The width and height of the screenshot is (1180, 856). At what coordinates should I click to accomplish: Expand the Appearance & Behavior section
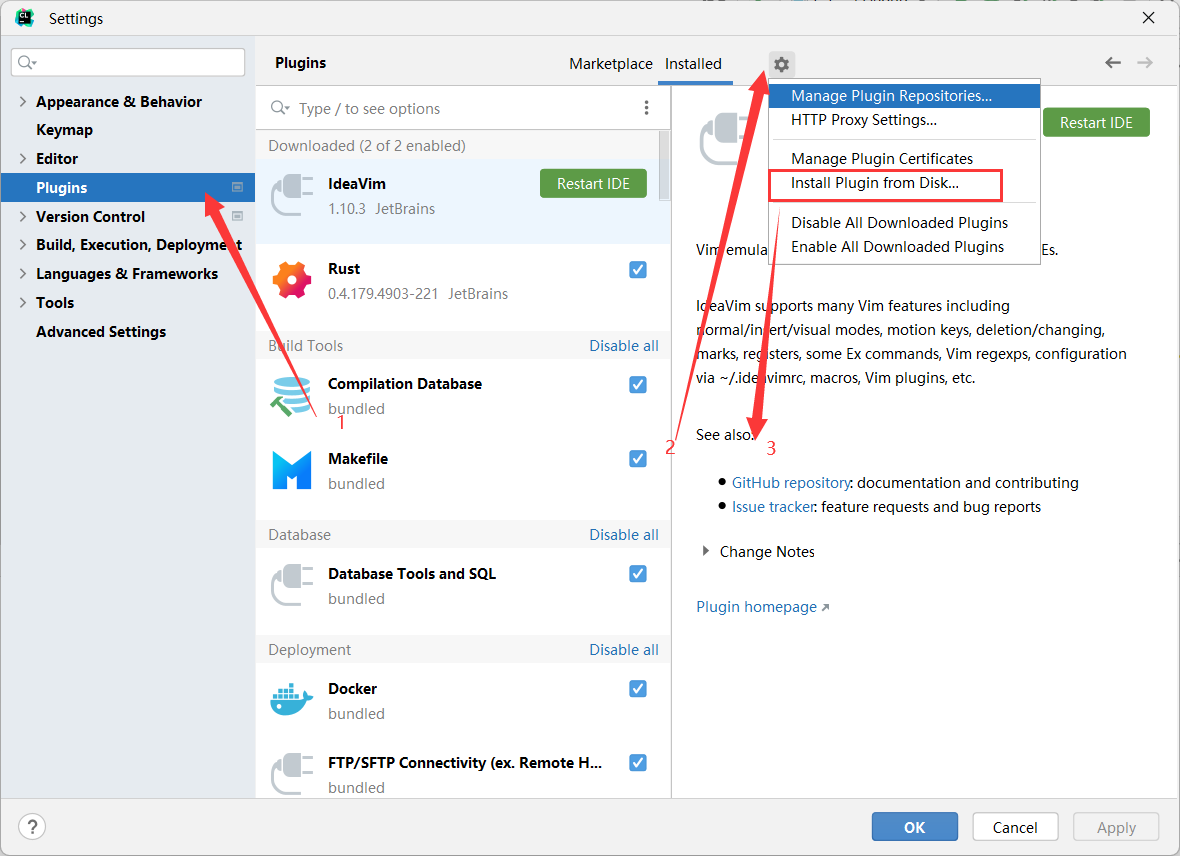tap(23, 102)
